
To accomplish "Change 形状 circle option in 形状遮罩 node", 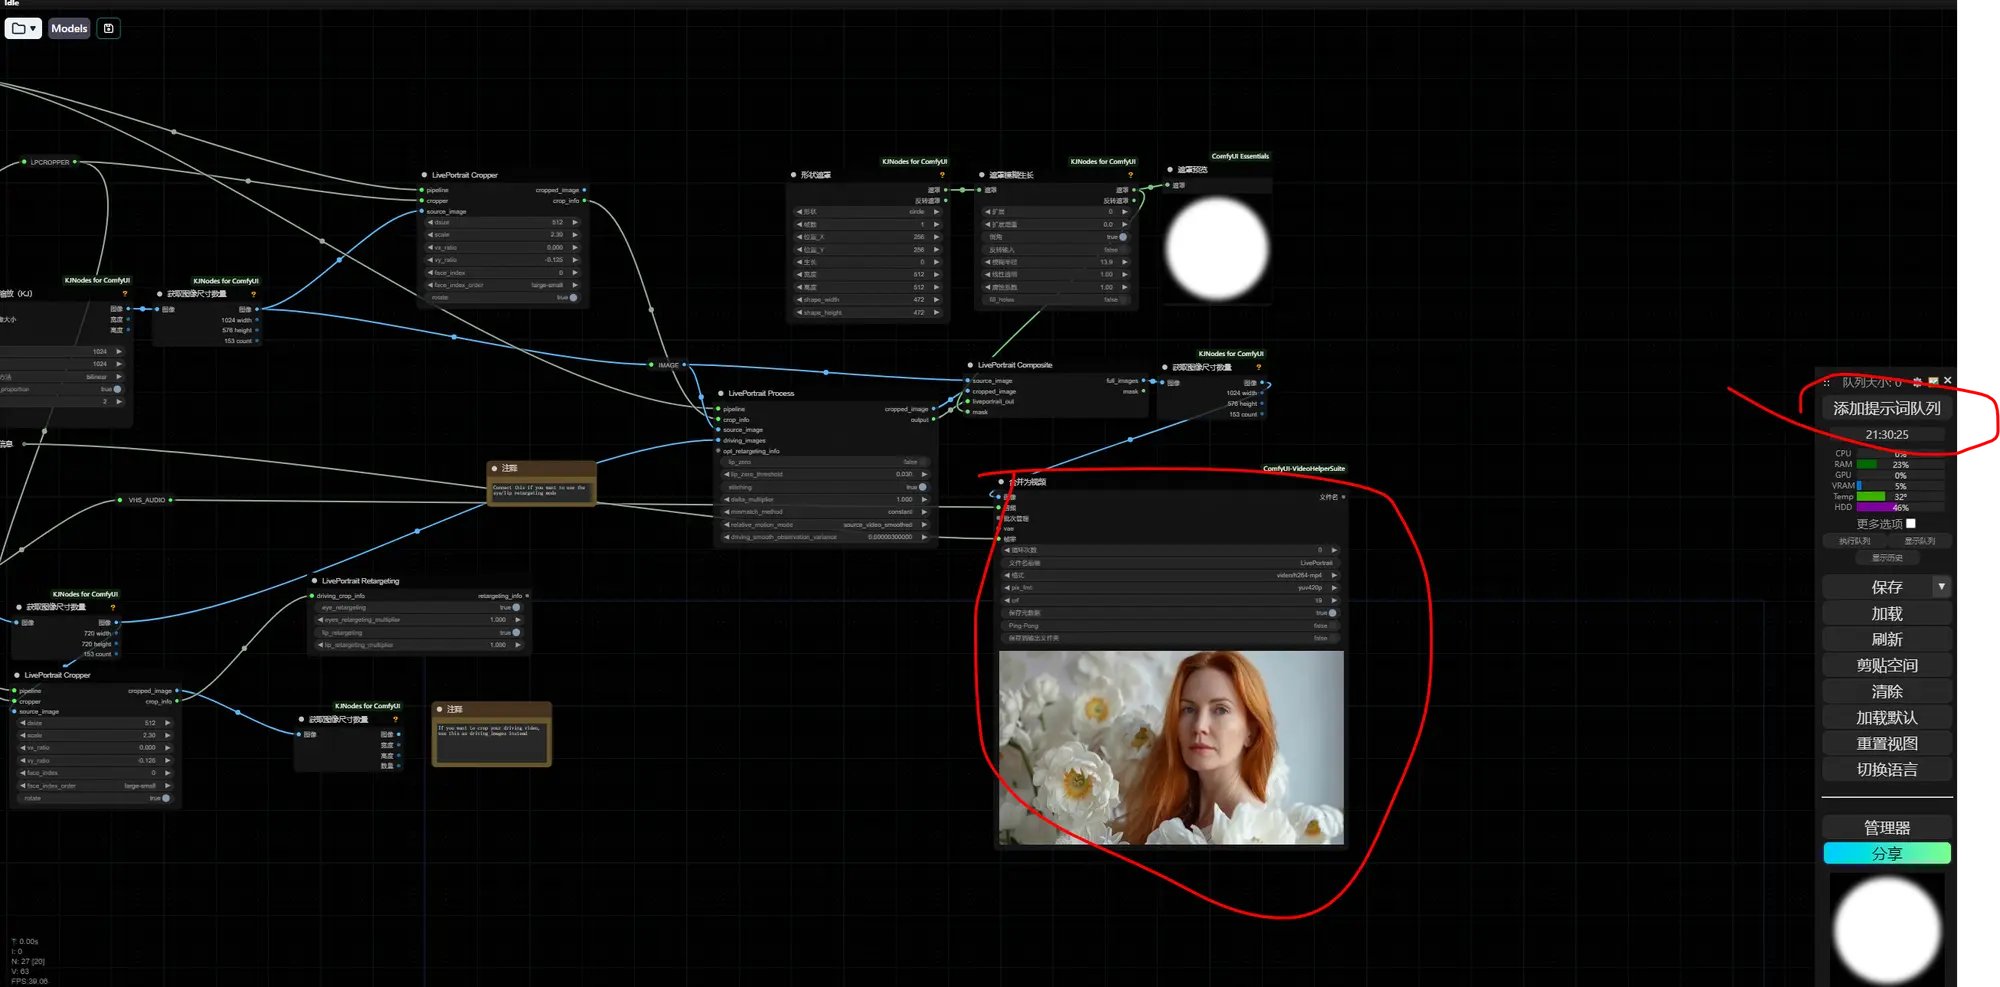I will click(868, 212).
